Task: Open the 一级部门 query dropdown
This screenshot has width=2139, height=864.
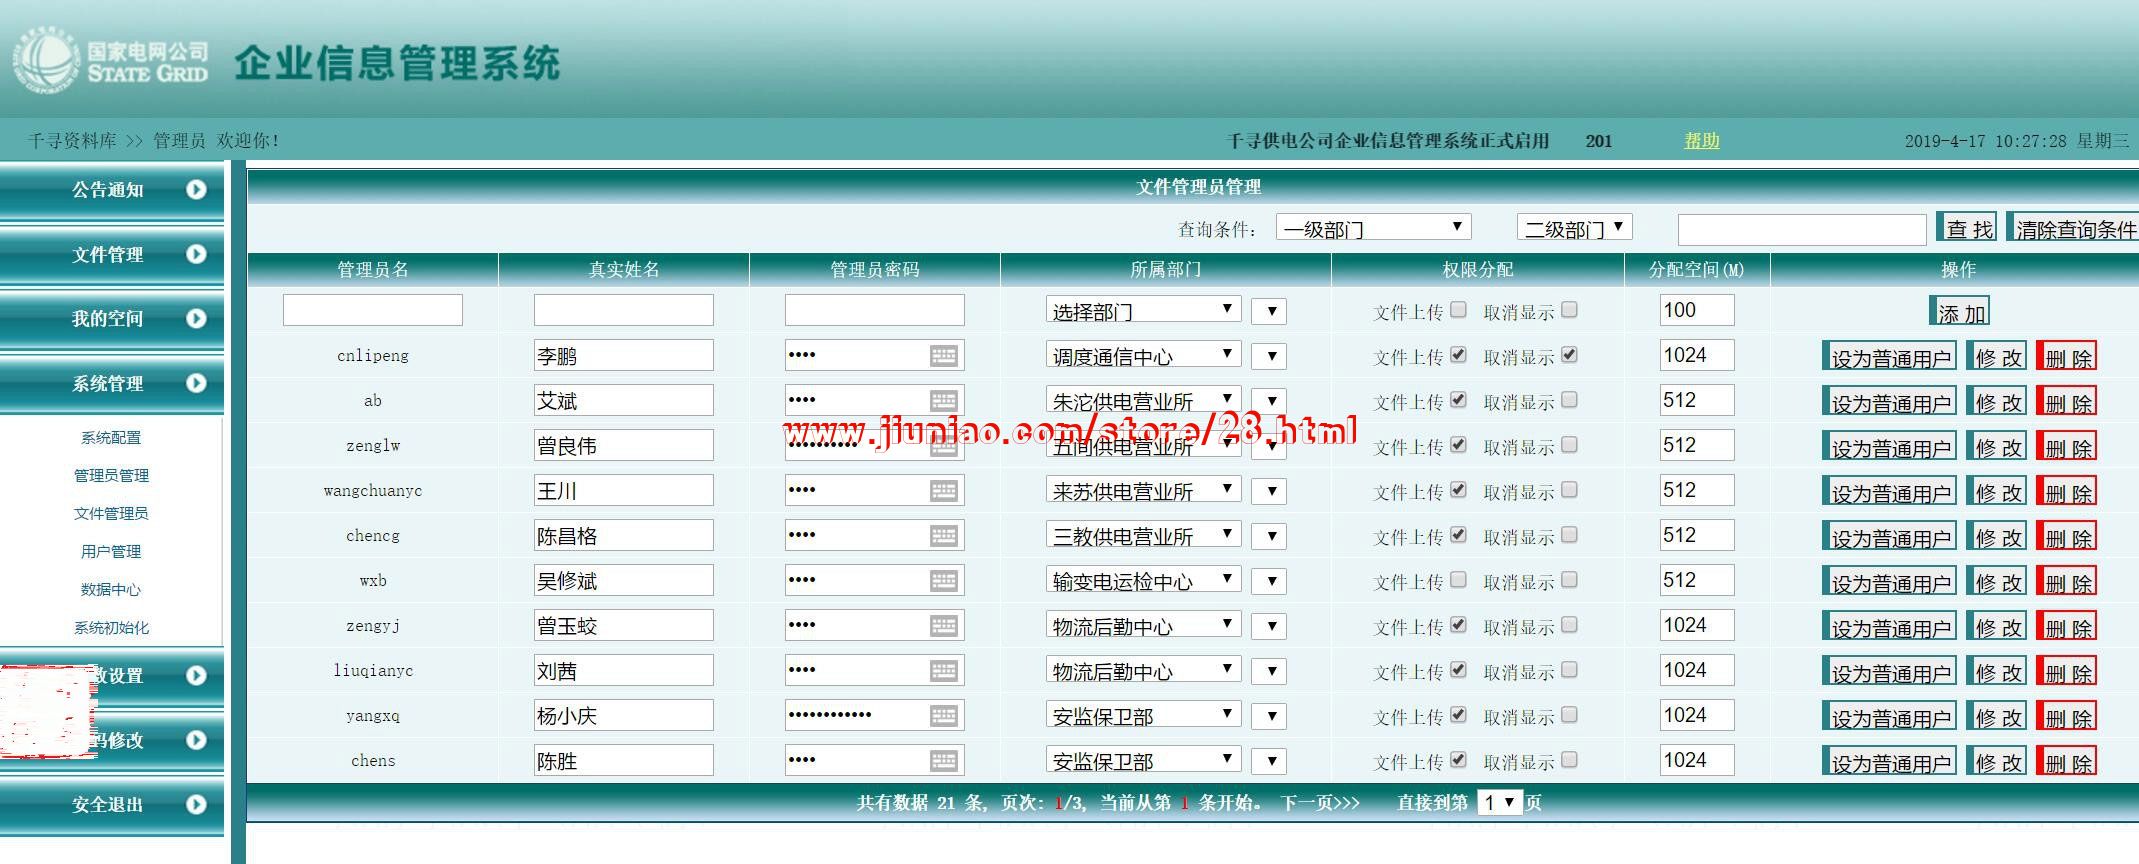Action: tap(1374, 228)
